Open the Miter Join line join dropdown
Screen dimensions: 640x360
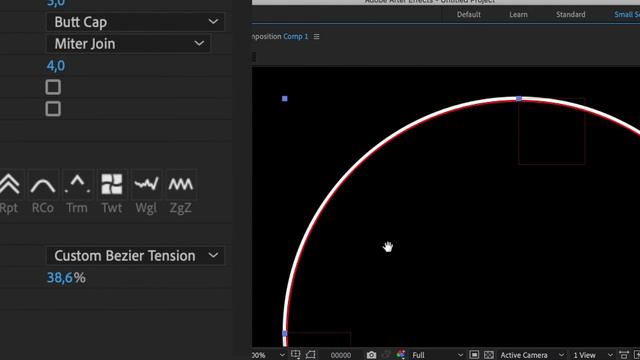(128, 44)
